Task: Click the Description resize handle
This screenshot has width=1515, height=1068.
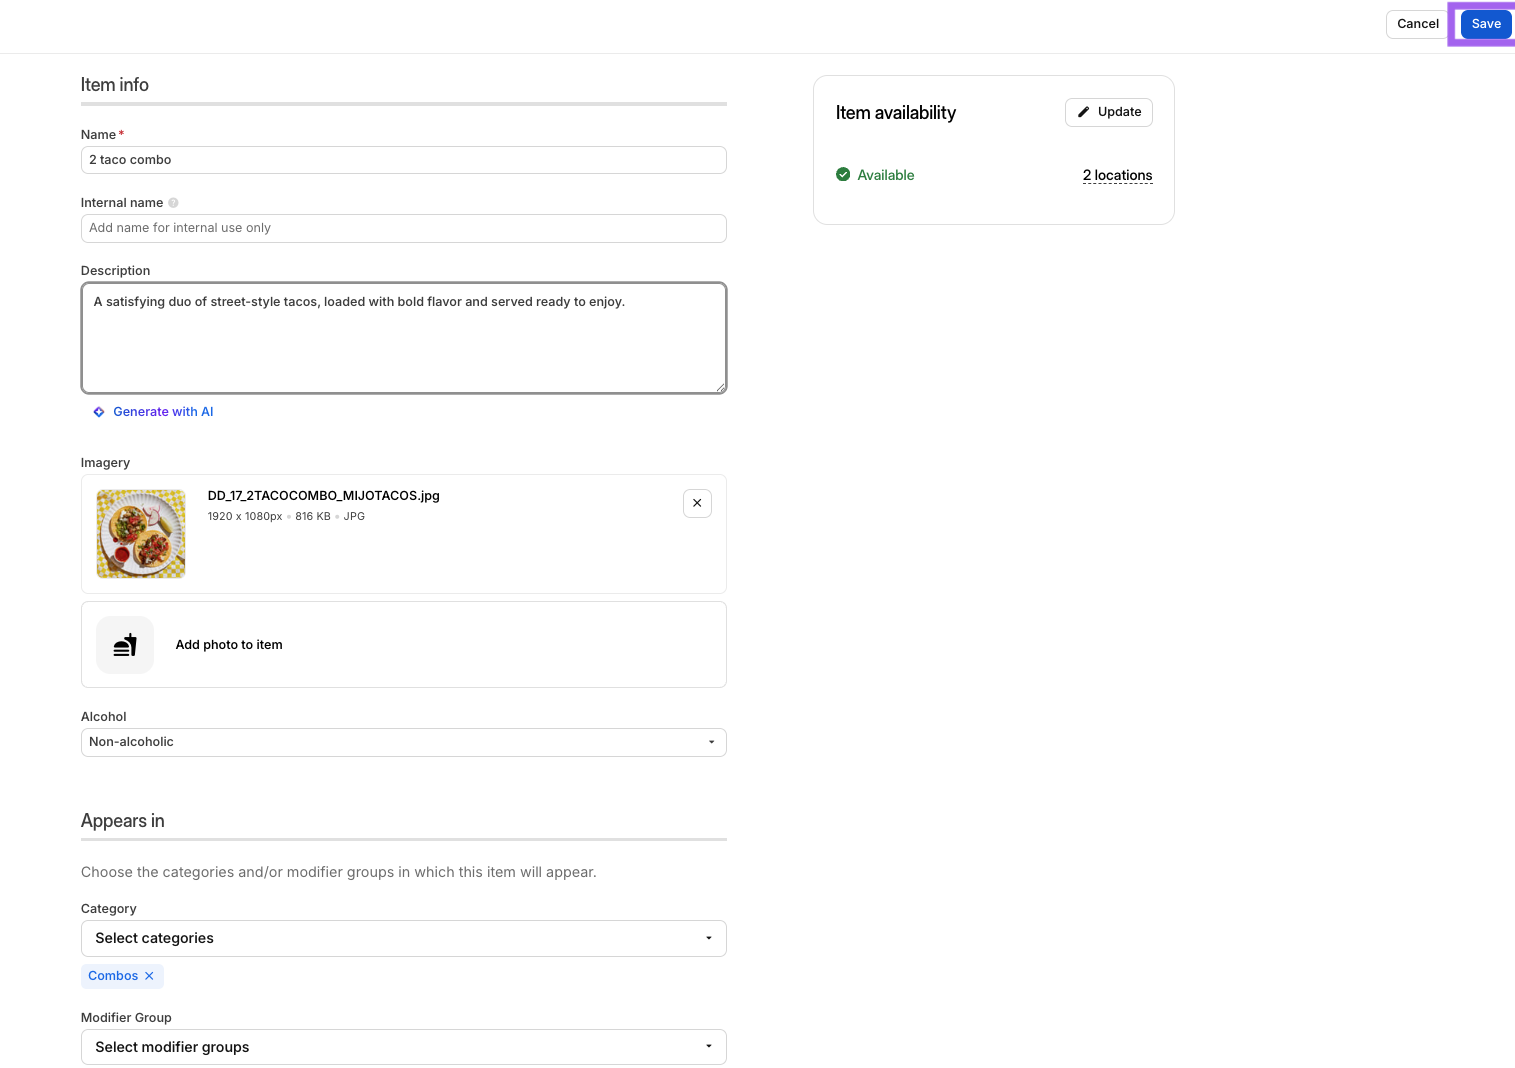Action: [x=720, y=387]
